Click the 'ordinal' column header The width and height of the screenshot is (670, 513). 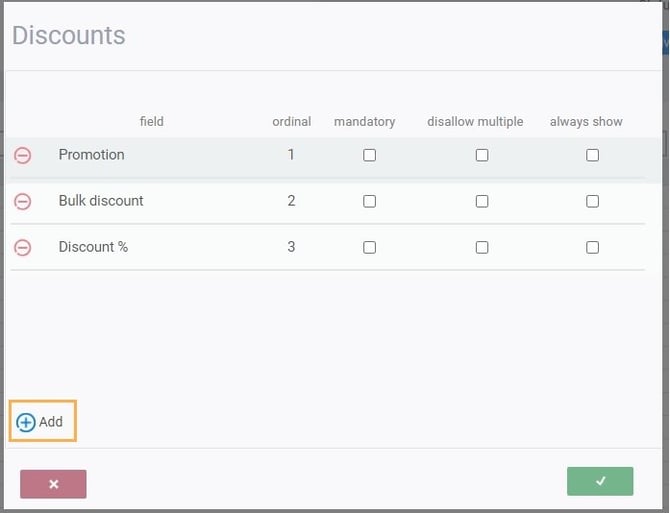click(x=292, y=121)
